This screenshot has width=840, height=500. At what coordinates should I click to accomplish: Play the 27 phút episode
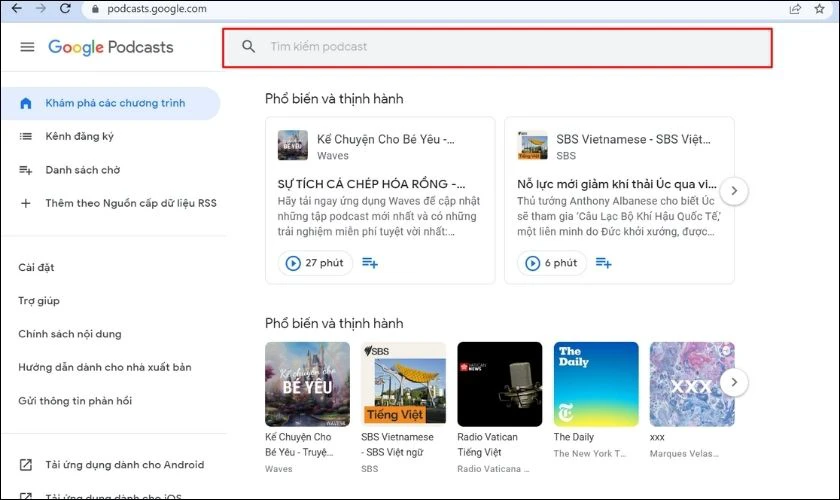[315, 263]
